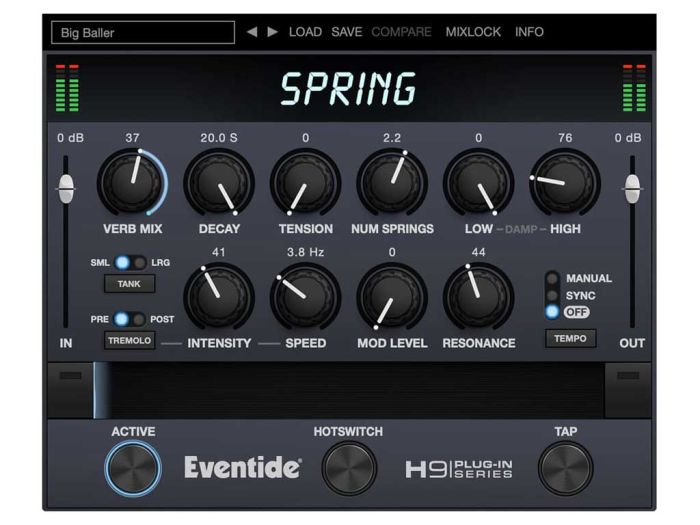The image size is (700, 525).
Task: Click the H9 Plug-In Series logo
Action: 459,469
